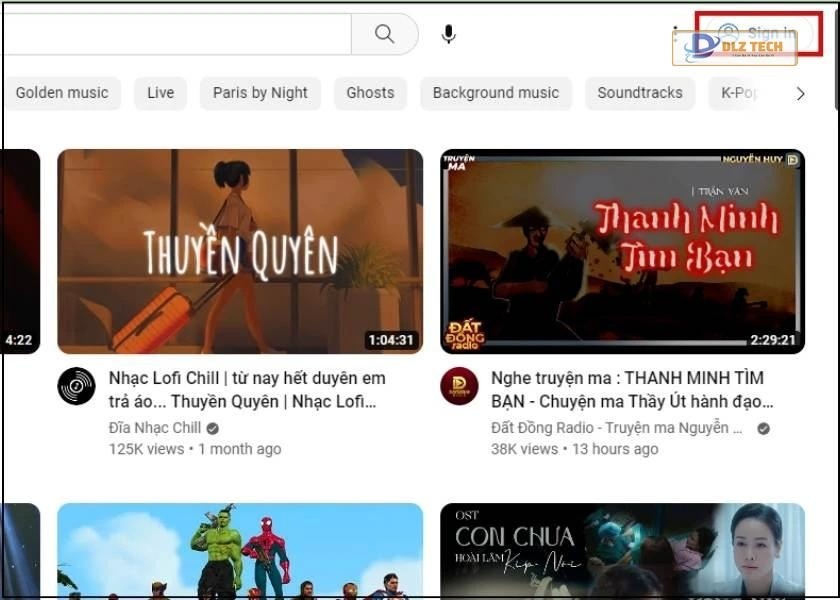Select the Ghosts filter chip
The height and width of the screenshot is (600, 840).
coord(370,92)
